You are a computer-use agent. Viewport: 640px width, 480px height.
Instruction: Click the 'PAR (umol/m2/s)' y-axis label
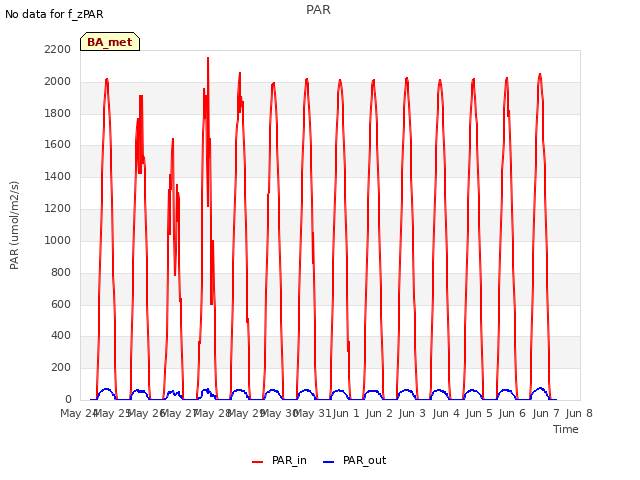pos(14,225)
